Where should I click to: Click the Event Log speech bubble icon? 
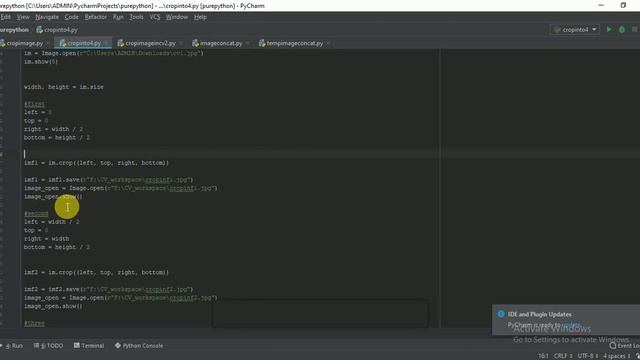click(613, 346)
